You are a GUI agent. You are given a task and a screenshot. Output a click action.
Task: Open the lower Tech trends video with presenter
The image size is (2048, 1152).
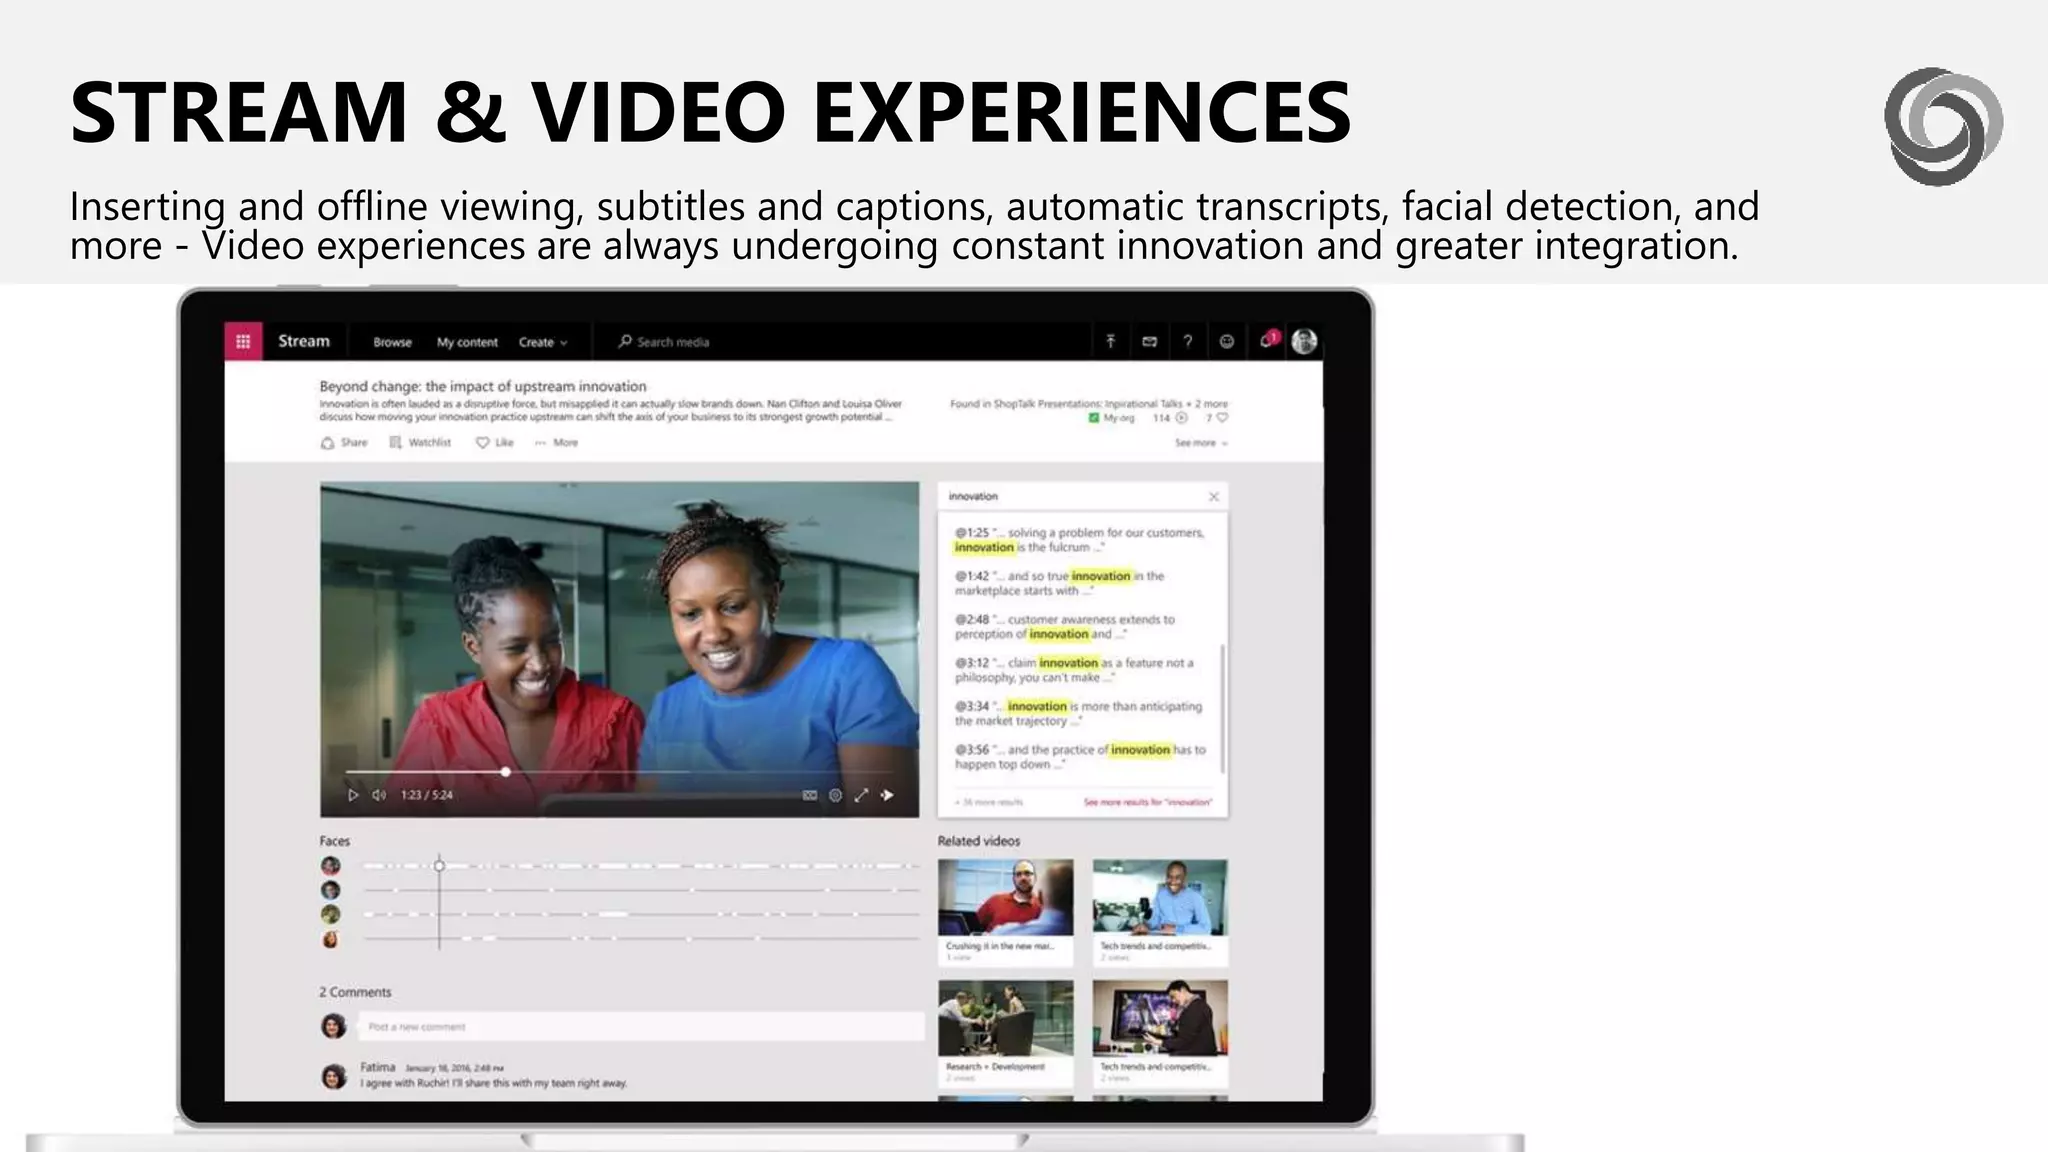tap(1160, 1033)
